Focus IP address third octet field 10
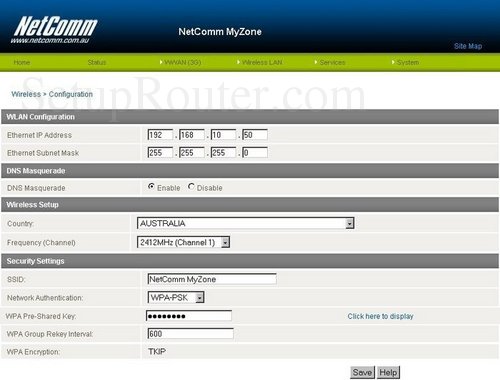 [x=223, y=135]
